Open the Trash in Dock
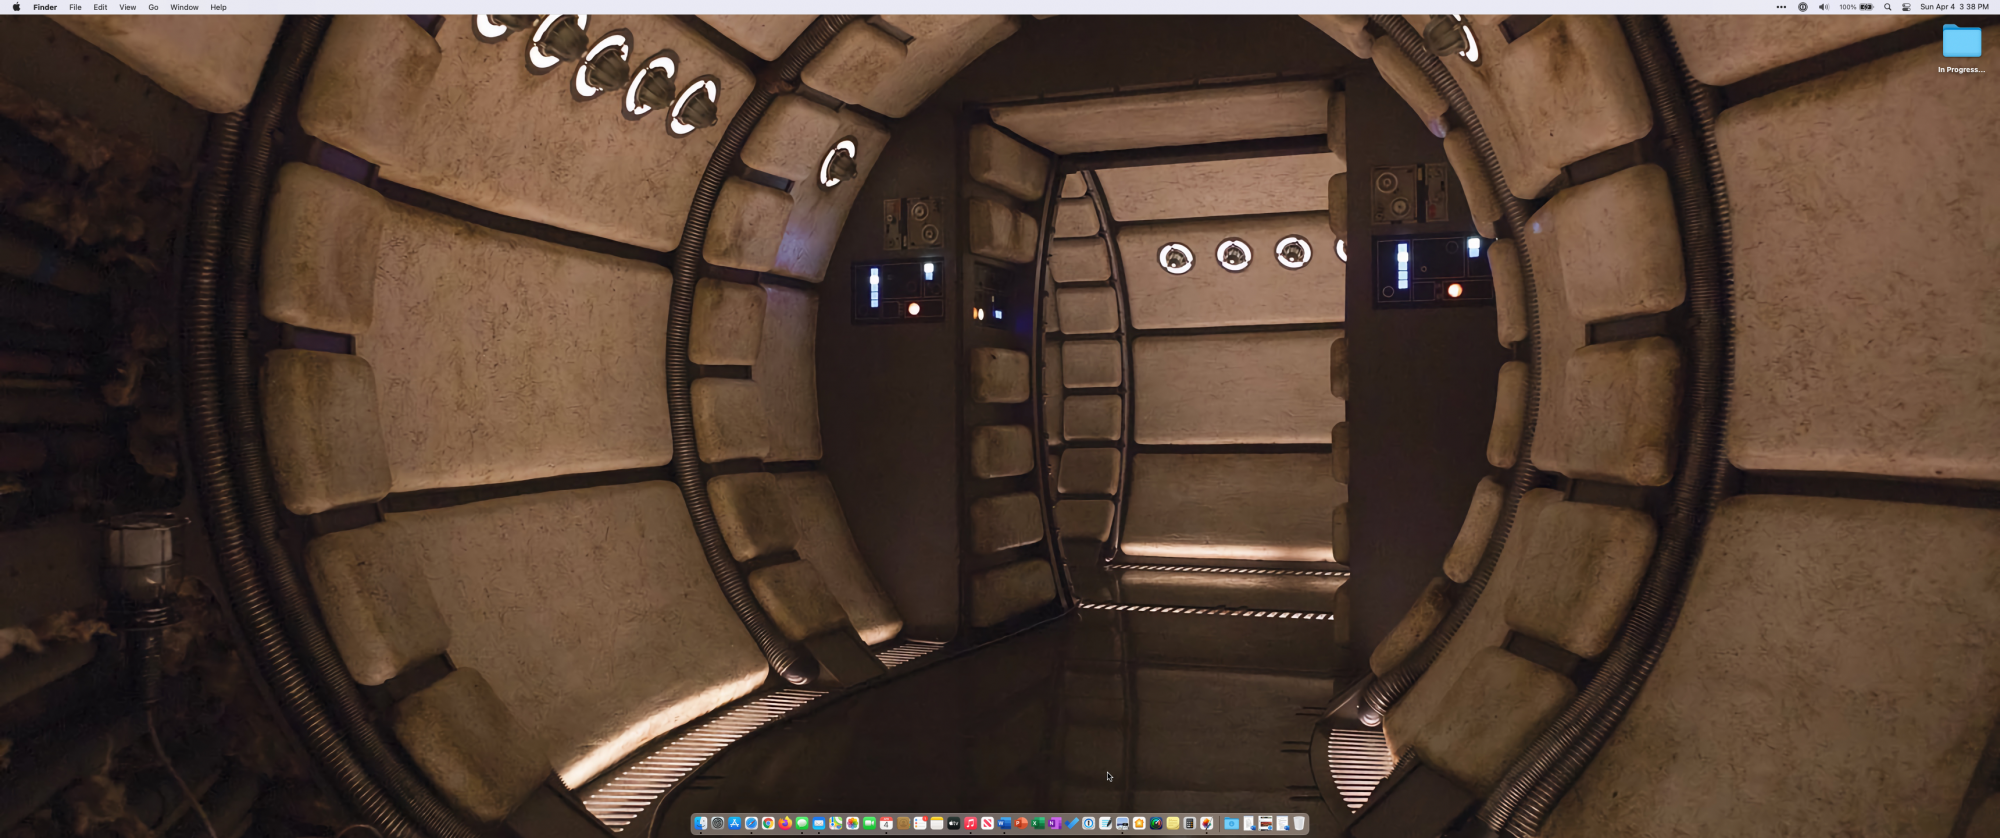 (x=1299, y=823)
